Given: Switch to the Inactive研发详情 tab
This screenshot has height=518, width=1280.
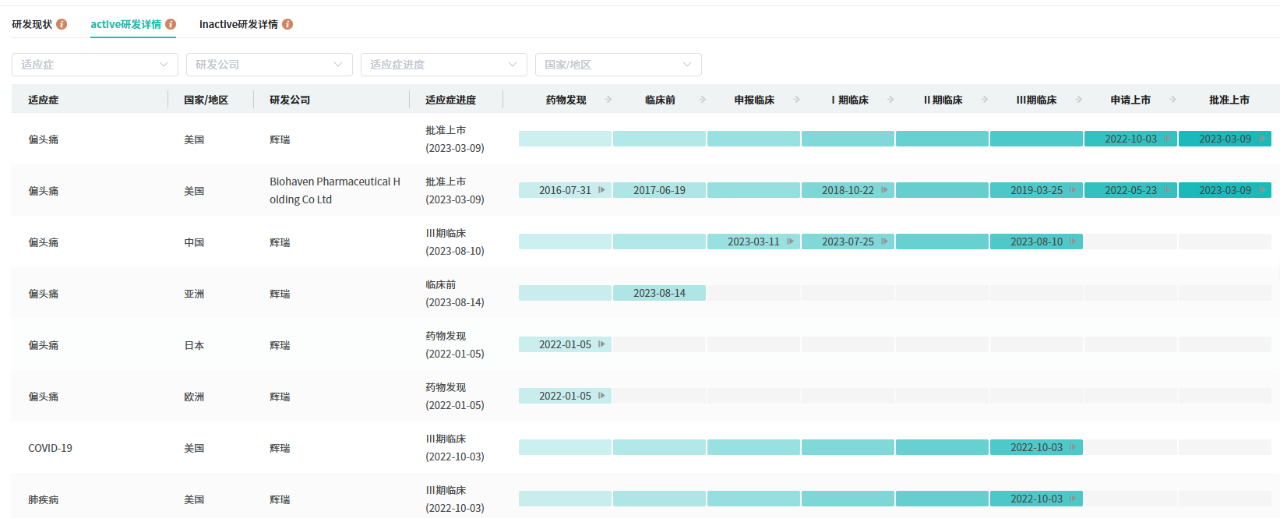Looking at the screenshot, I should [238, 24].
